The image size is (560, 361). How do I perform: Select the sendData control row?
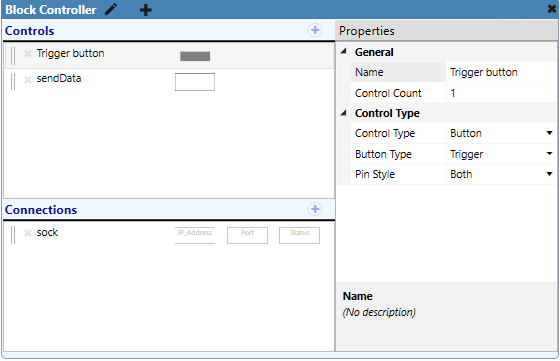(170, 81)
